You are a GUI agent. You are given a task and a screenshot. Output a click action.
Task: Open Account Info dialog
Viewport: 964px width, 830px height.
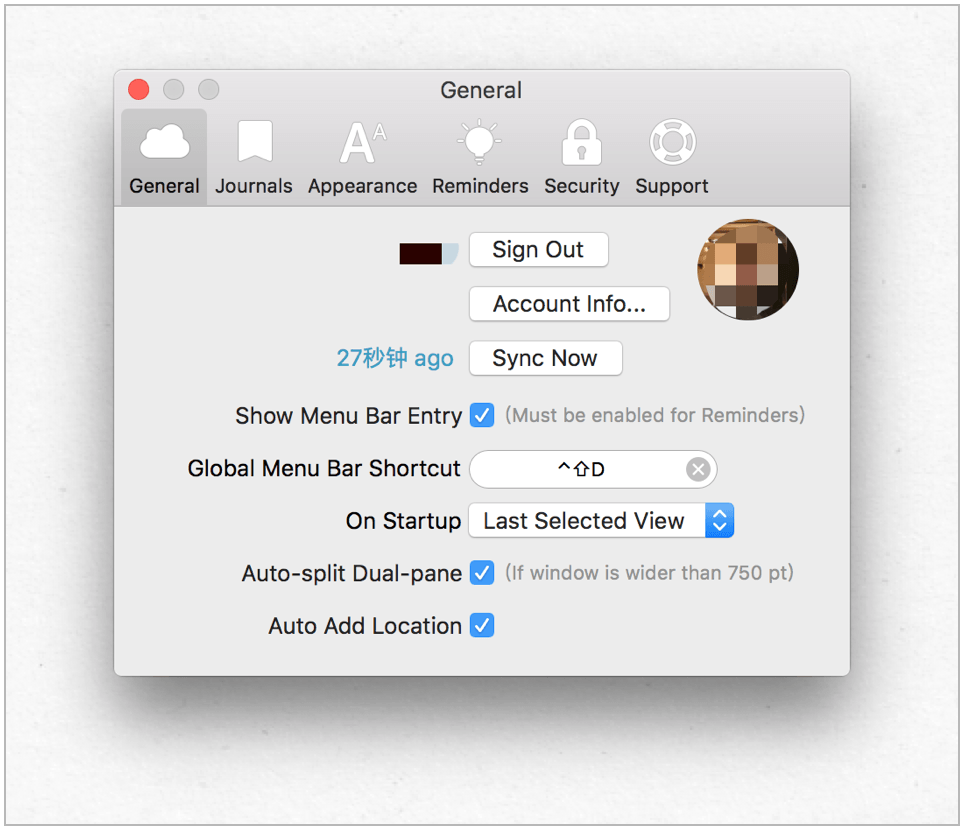(569, 304)
